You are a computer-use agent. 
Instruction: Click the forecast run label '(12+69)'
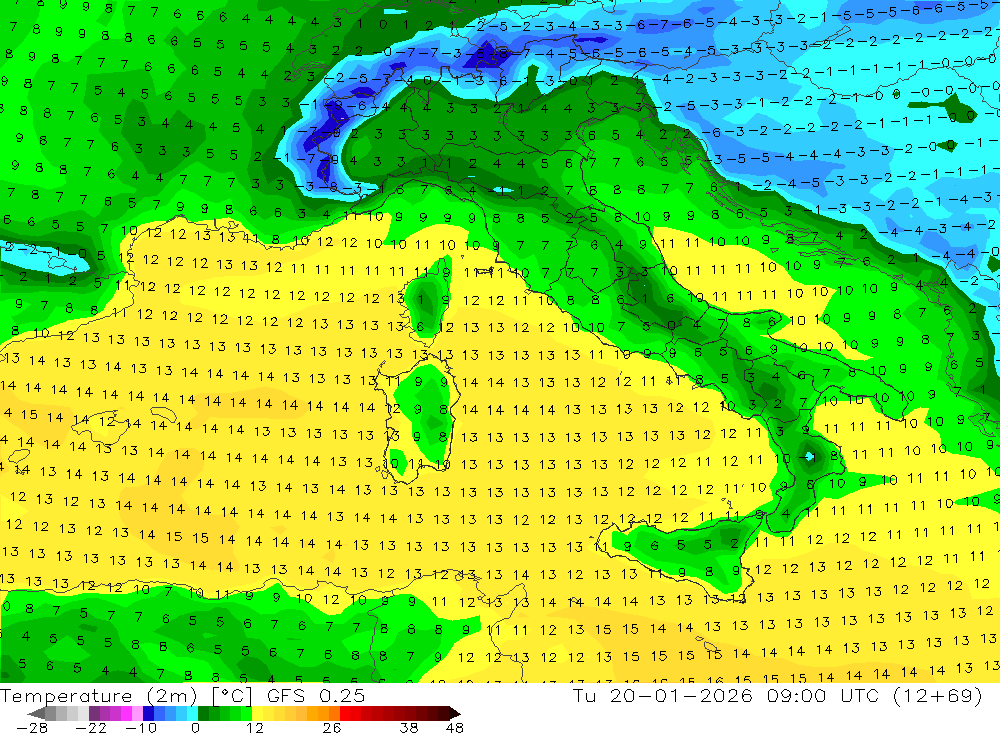938,695
